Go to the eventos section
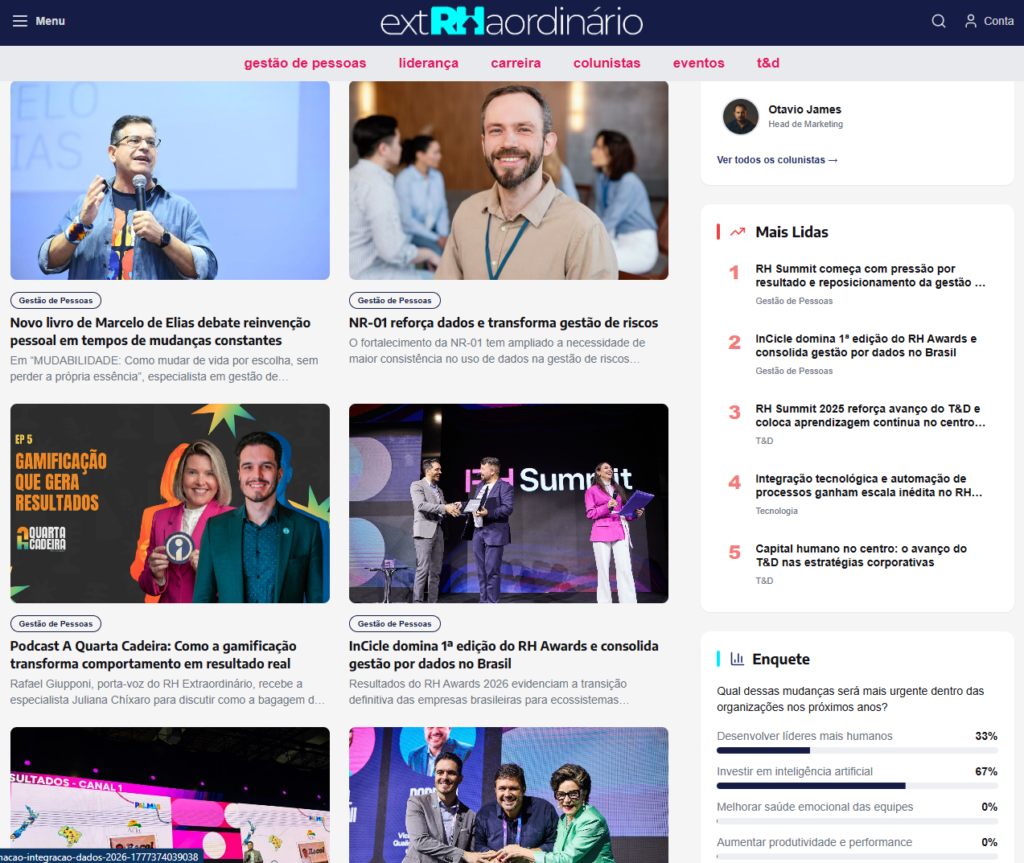 (x=699, y=63)
